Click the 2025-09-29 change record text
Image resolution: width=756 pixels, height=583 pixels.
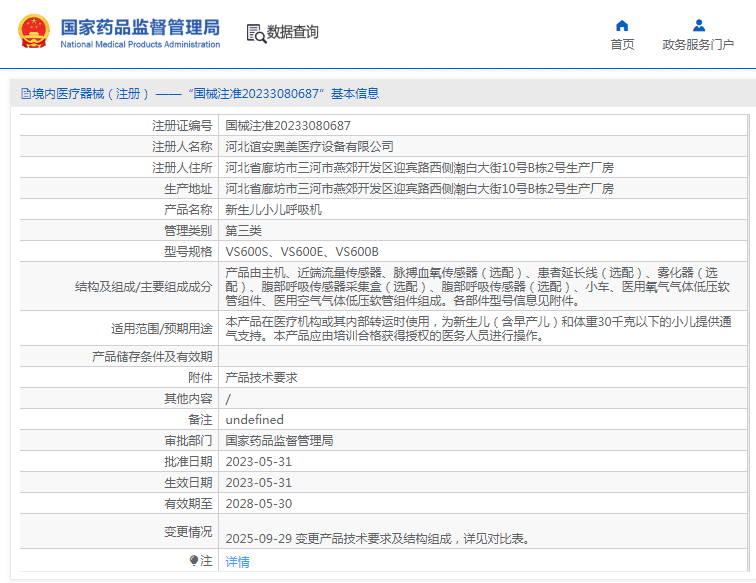point(377,539)
